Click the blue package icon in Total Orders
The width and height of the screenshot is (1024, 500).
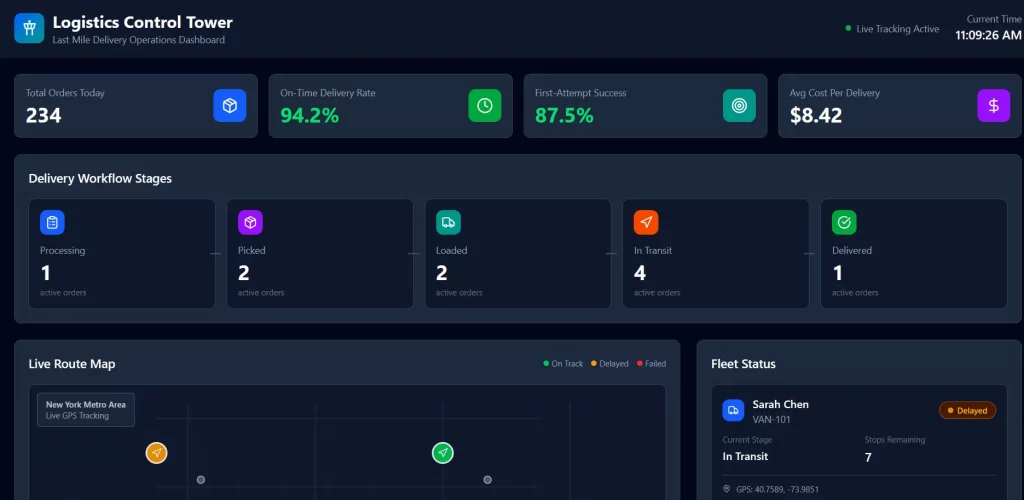click(x=229, y=105)
